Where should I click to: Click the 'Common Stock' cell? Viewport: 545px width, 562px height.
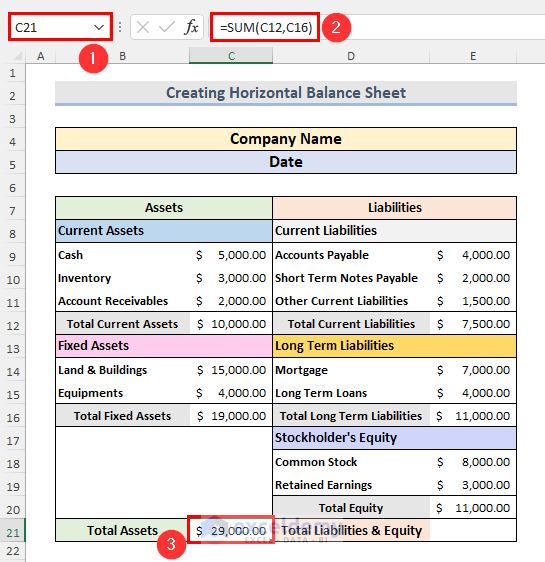pyautogui.click(x=351, y=462)
